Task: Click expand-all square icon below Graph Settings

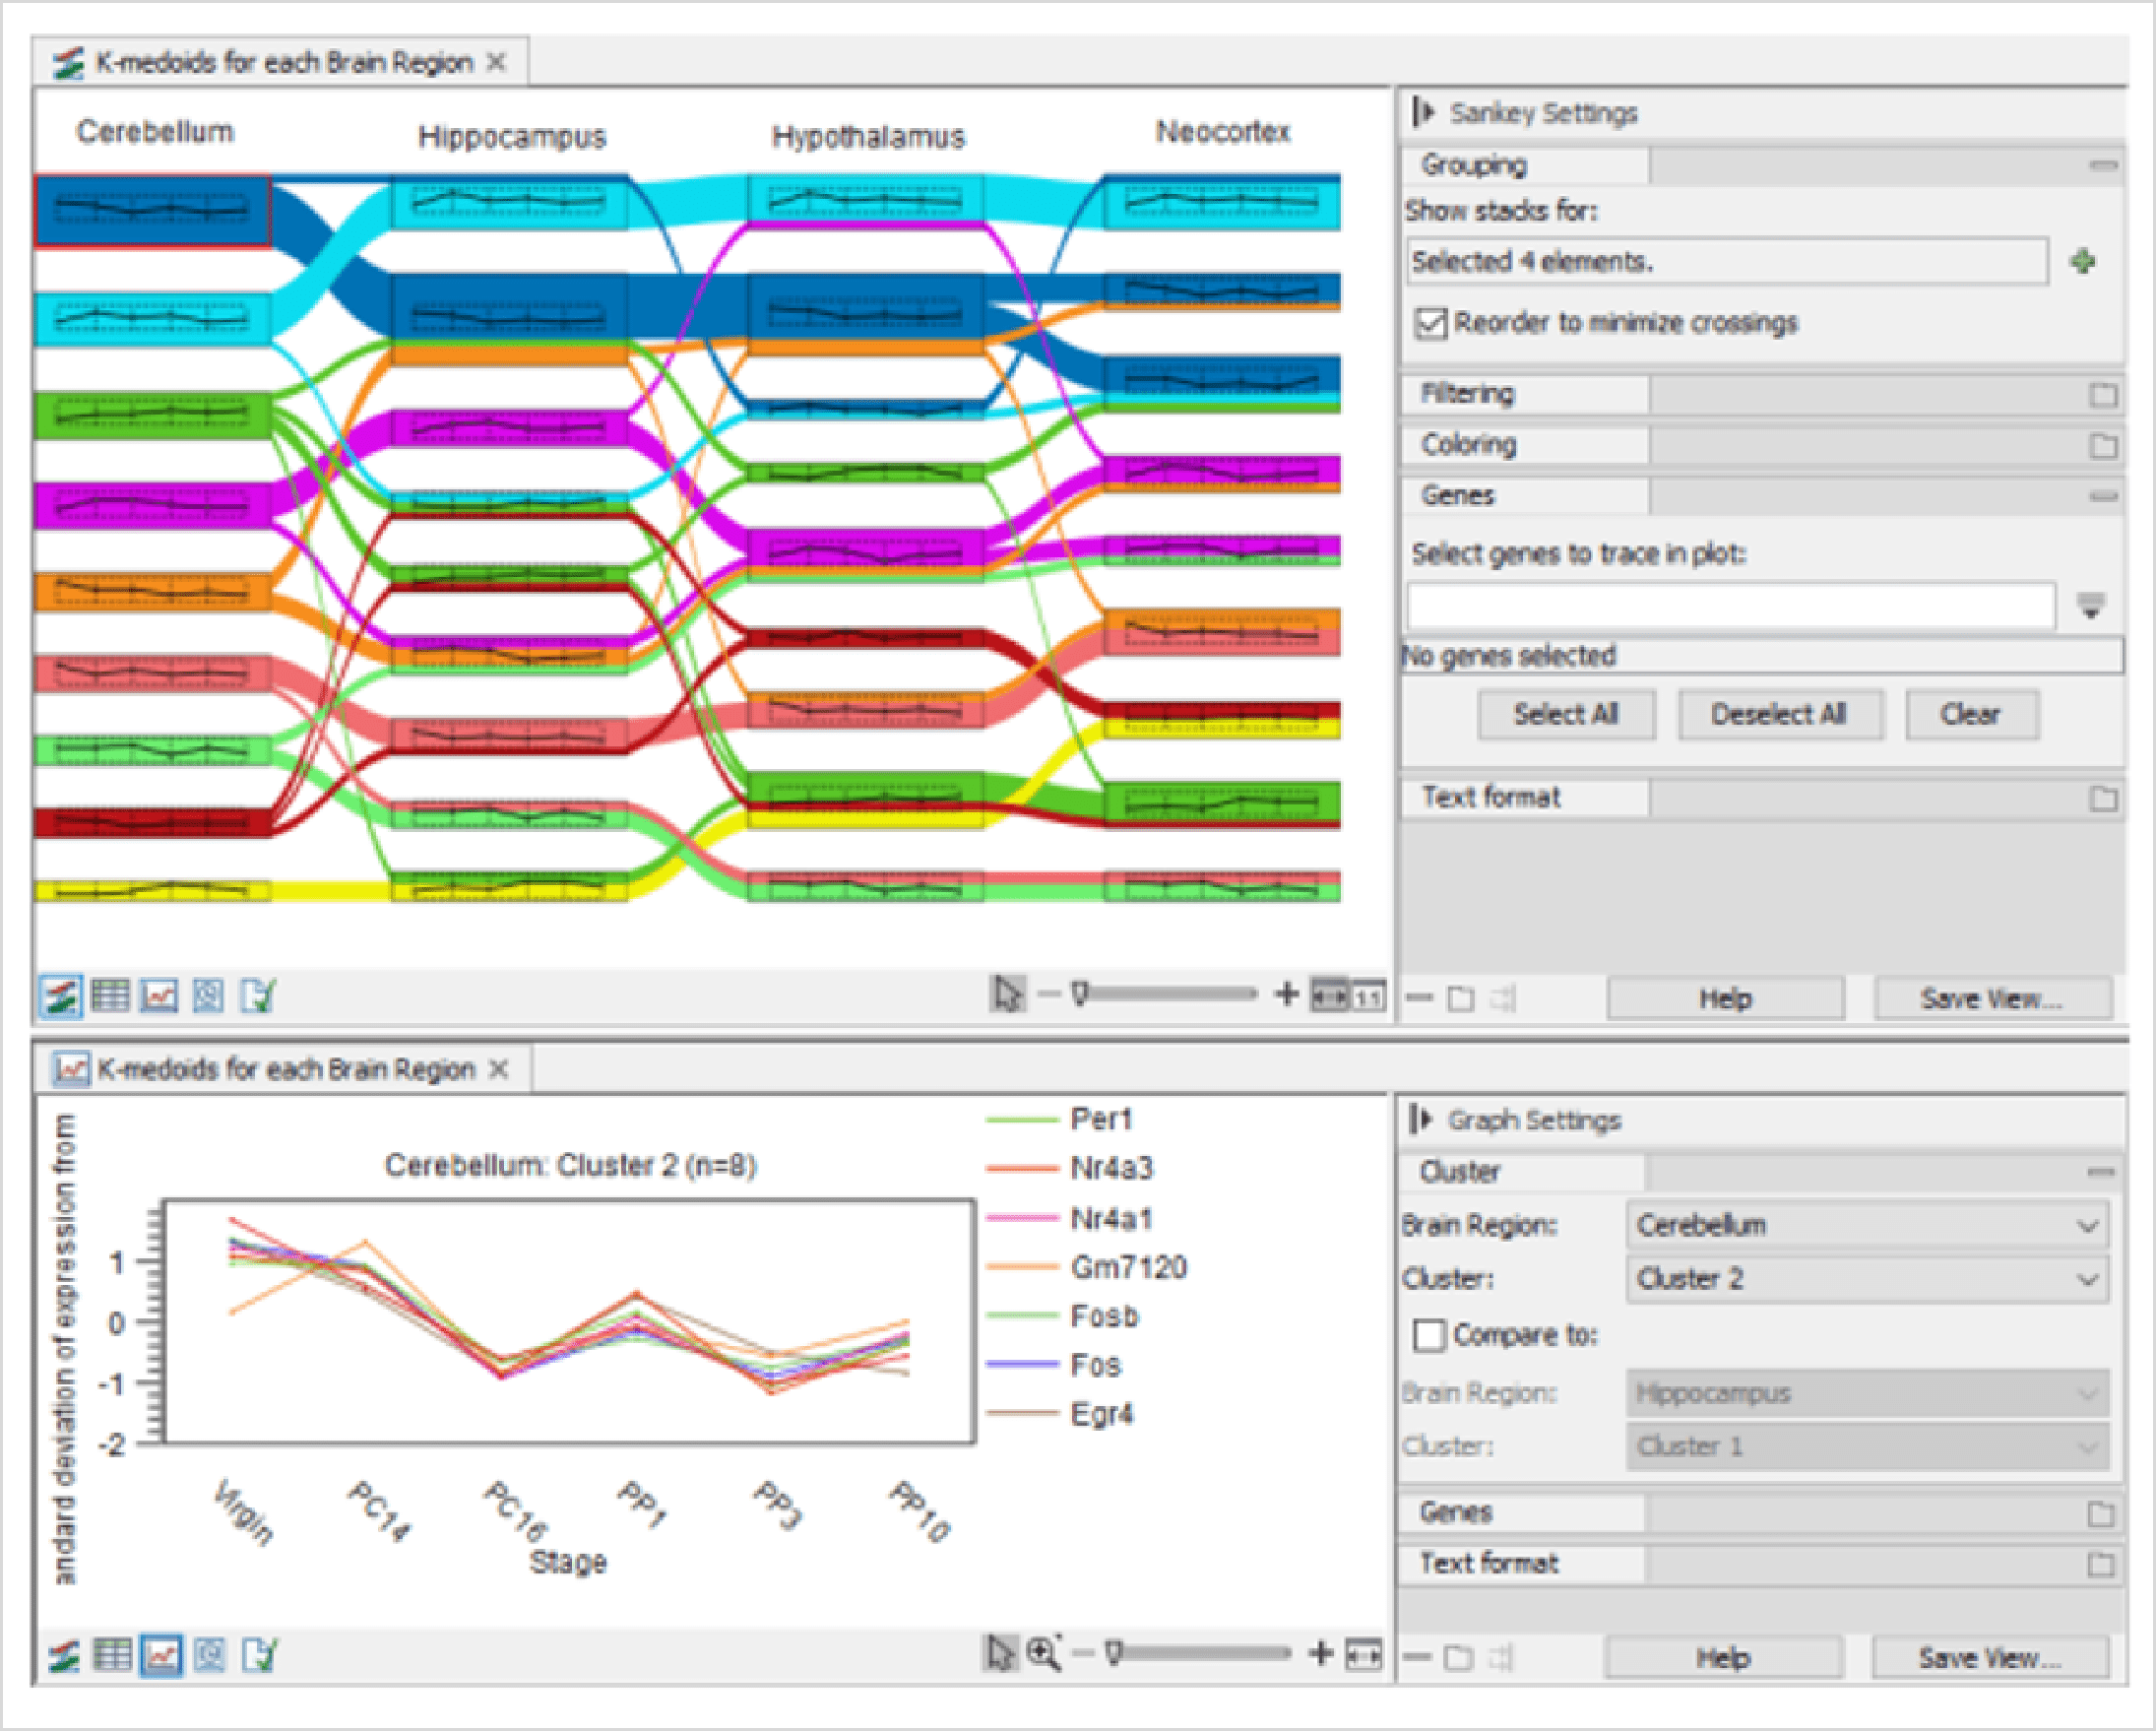Action: (1459, 1657)
